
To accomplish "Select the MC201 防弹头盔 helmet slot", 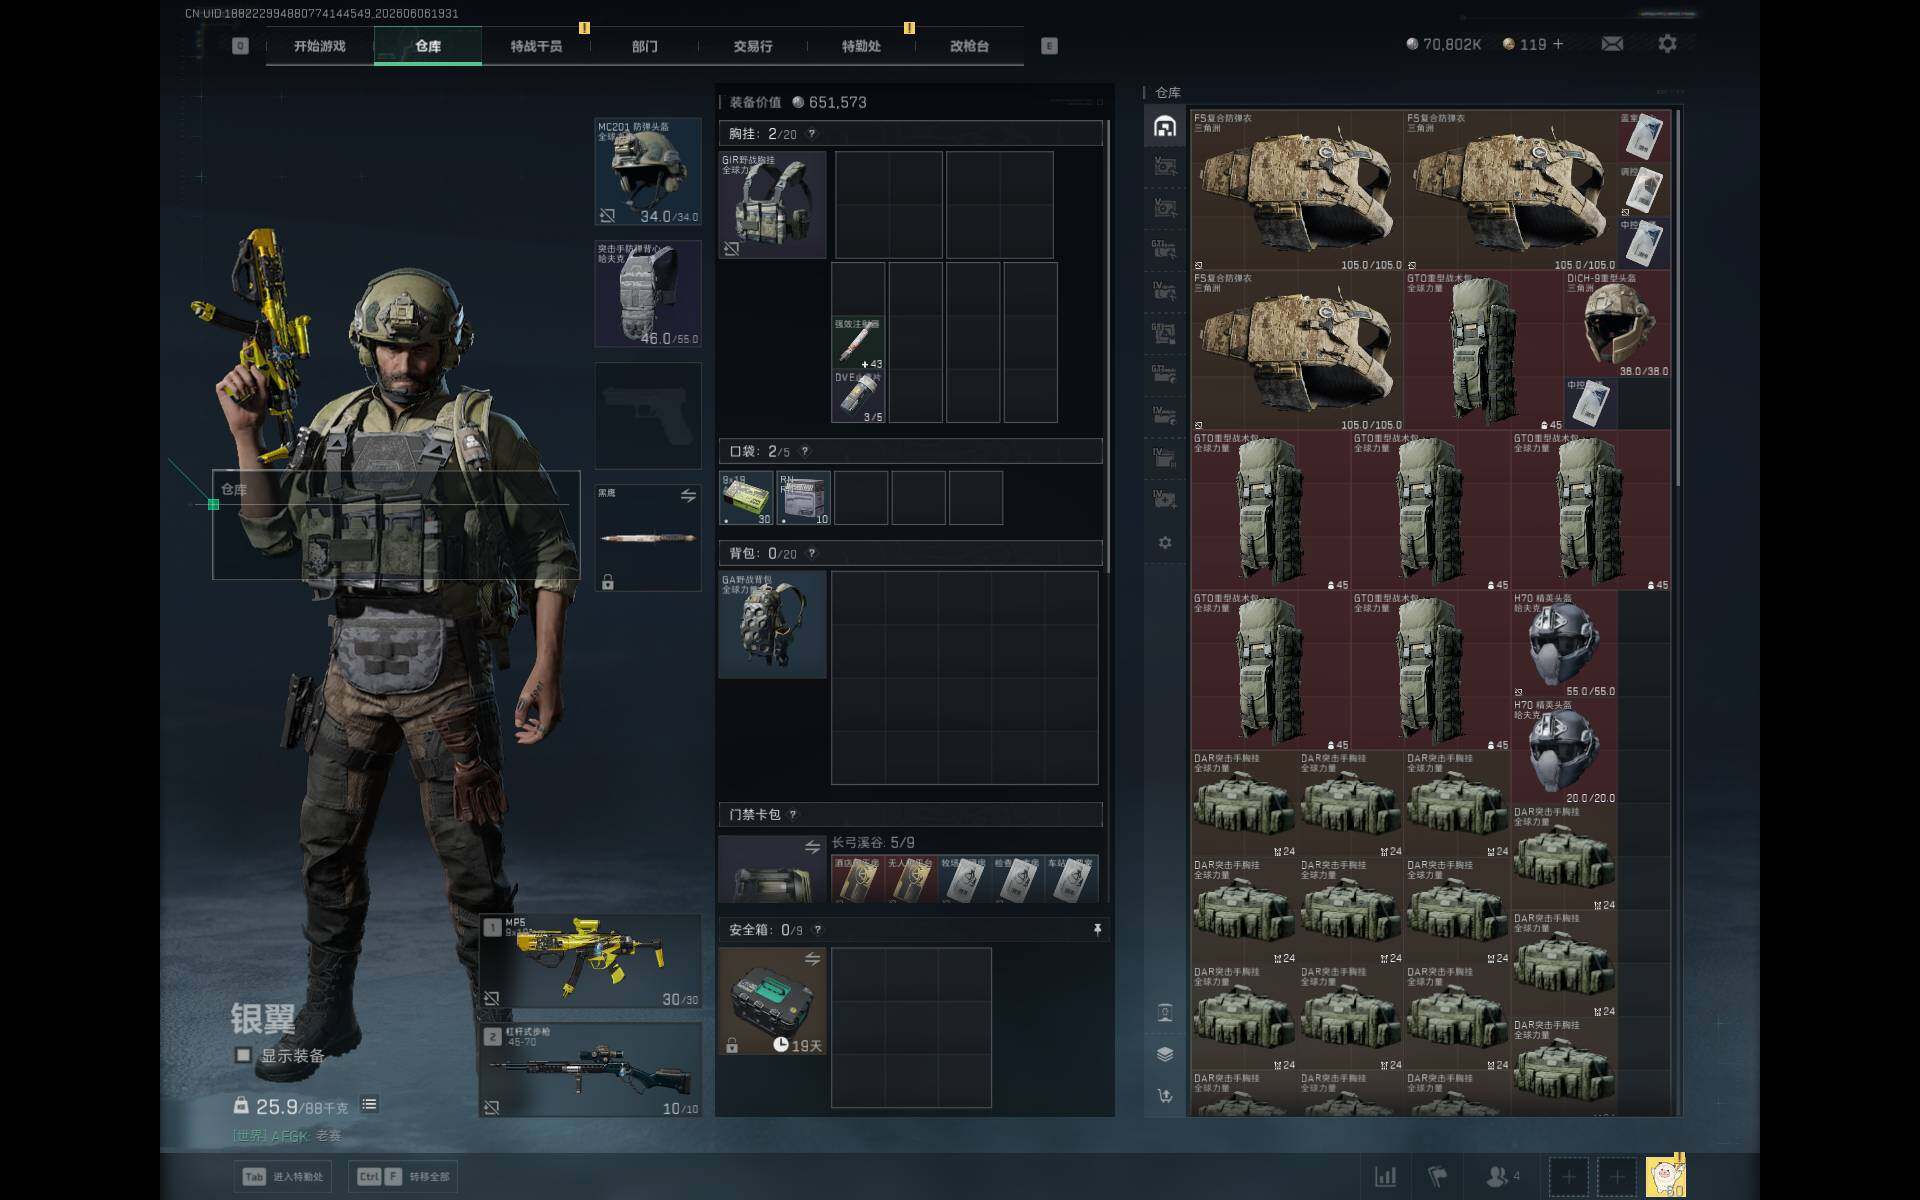I will pos(648,171).
